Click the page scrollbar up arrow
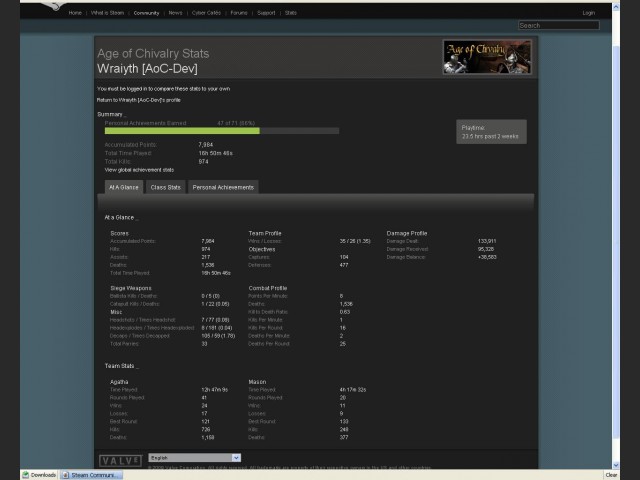 click(x=616, y=7)
